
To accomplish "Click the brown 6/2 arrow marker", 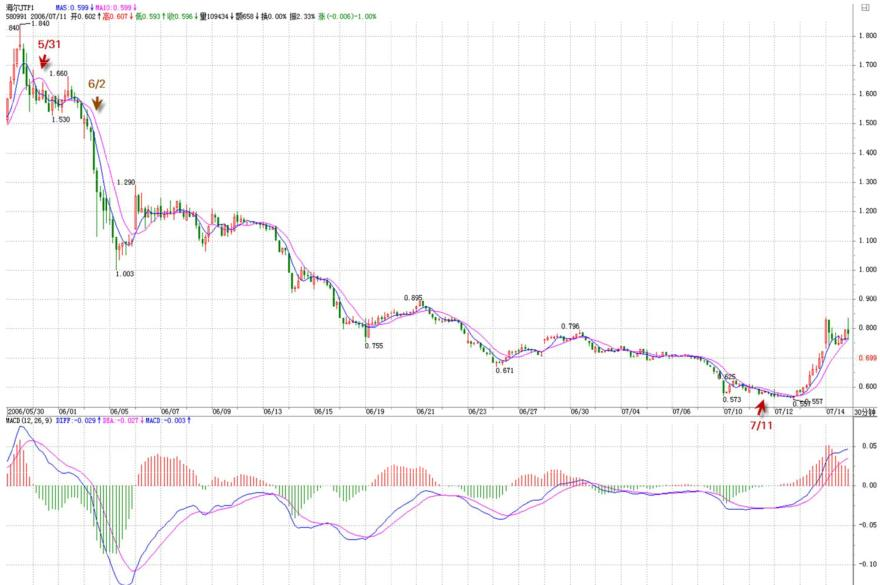I will [x=97, y=103].
